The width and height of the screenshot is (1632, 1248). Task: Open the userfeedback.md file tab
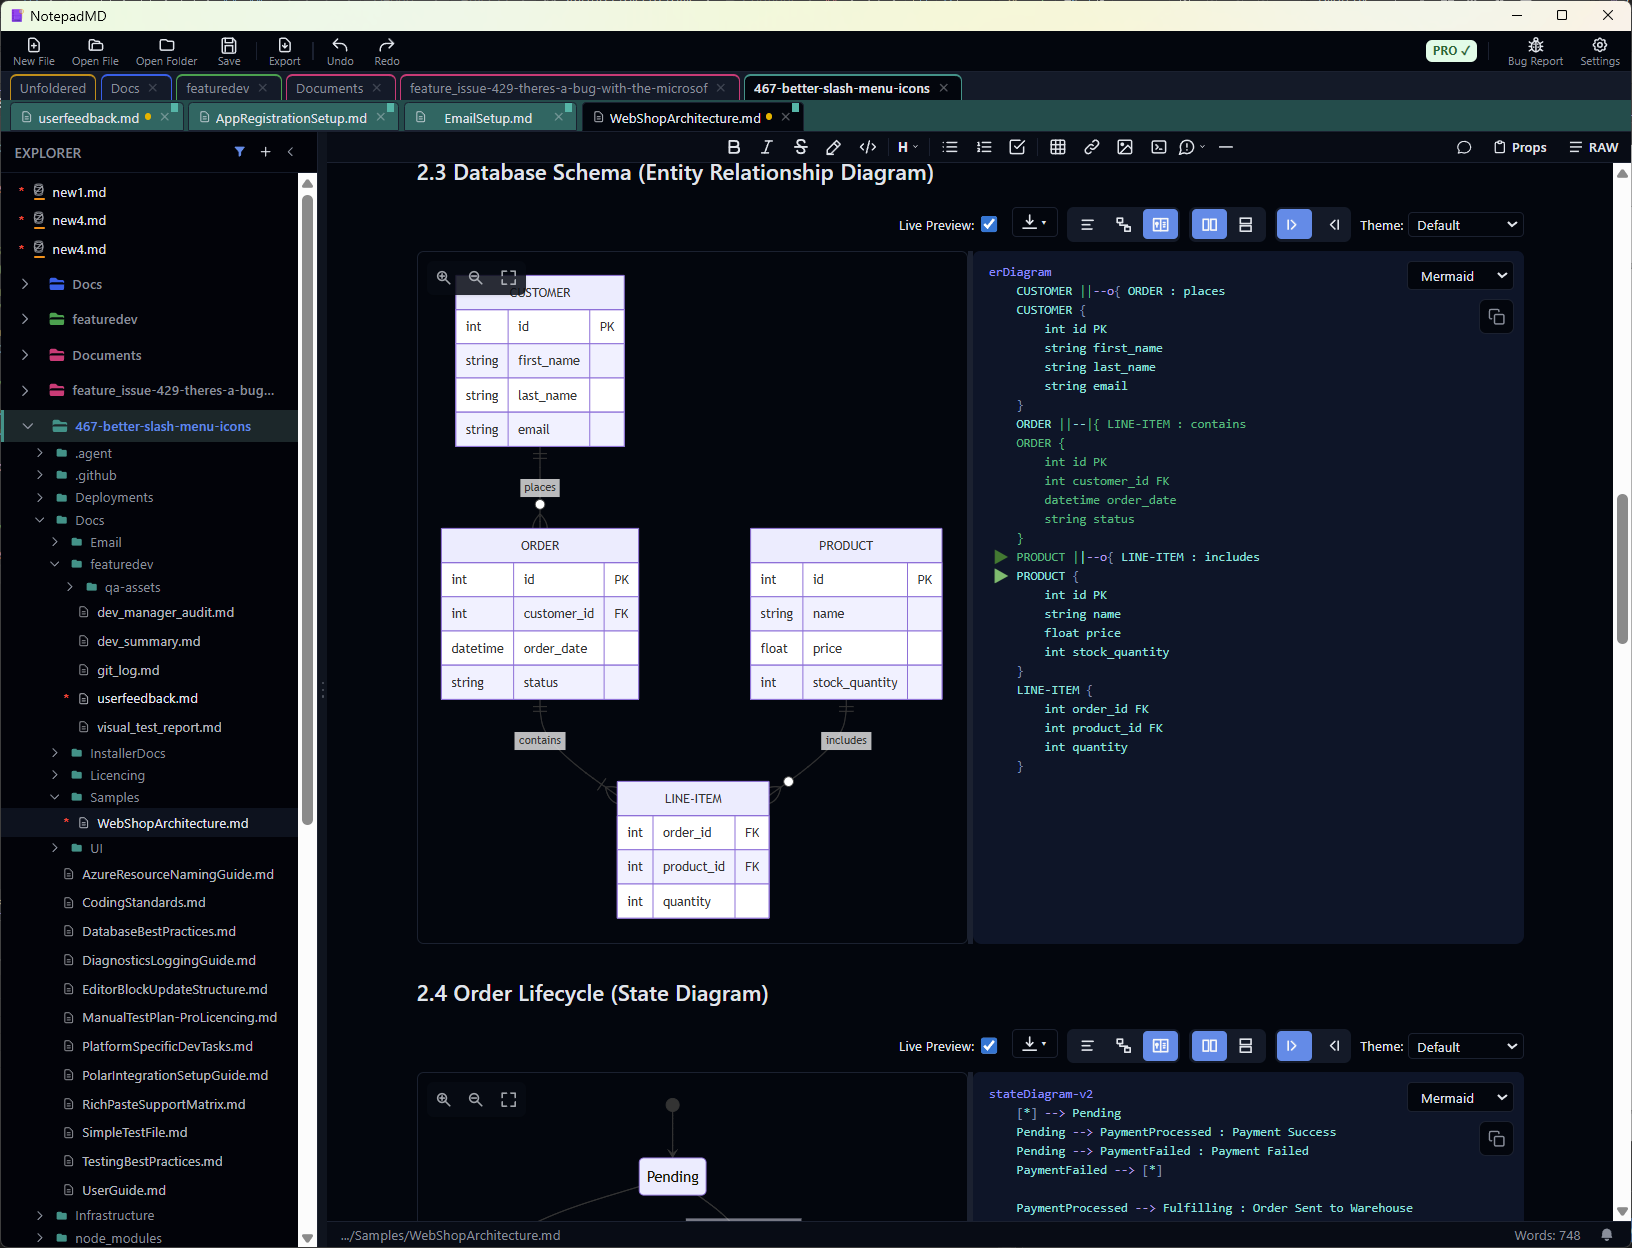click(89, 118)
